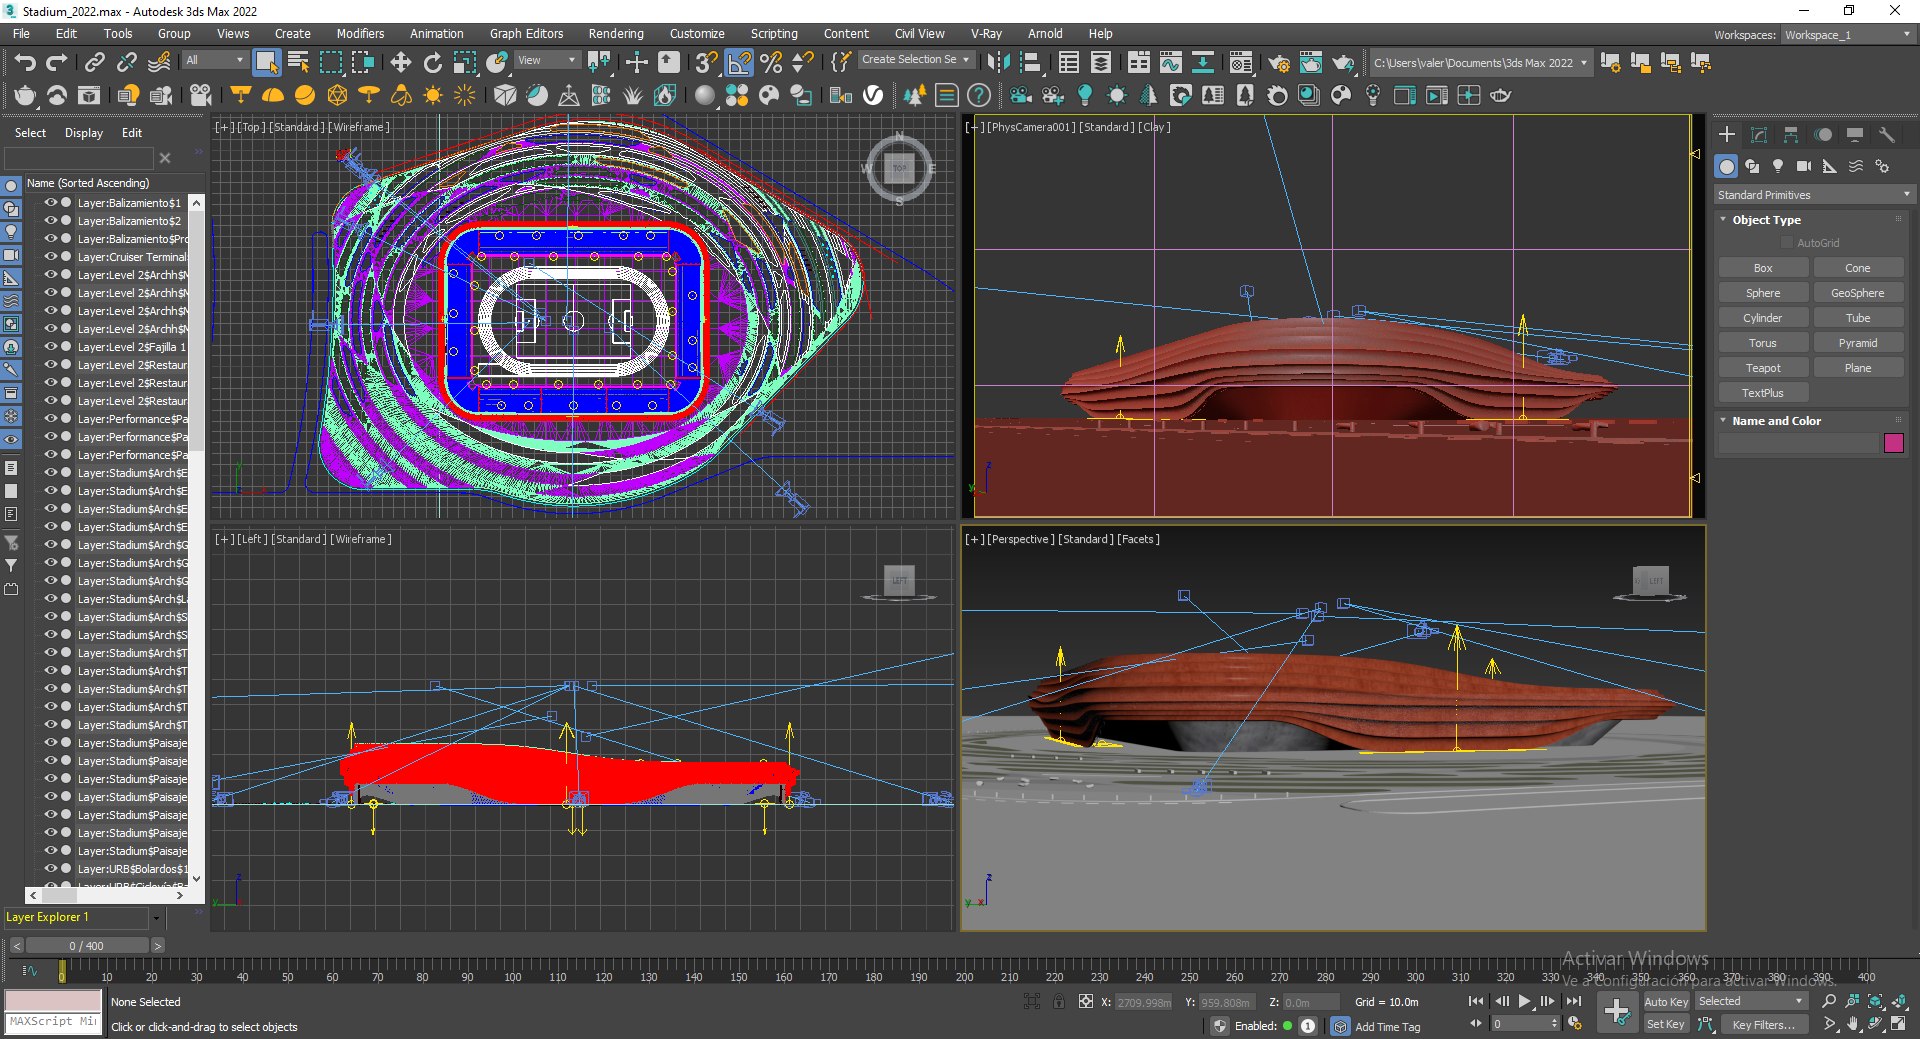Viewport: 1920px width, 1039px height.
Task: Open the project path dropdown
Action: (x=1480, y=62)
